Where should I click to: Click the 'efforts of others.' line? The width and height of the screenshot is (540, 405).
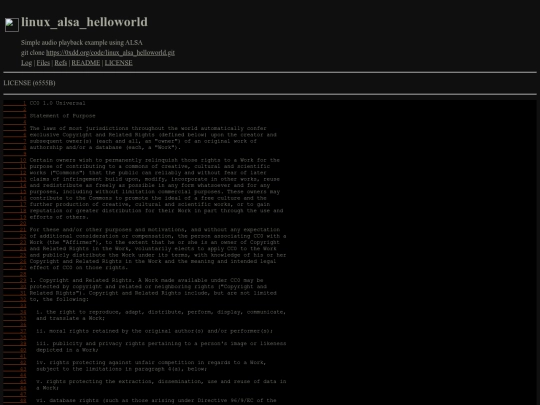pos(59,217)
